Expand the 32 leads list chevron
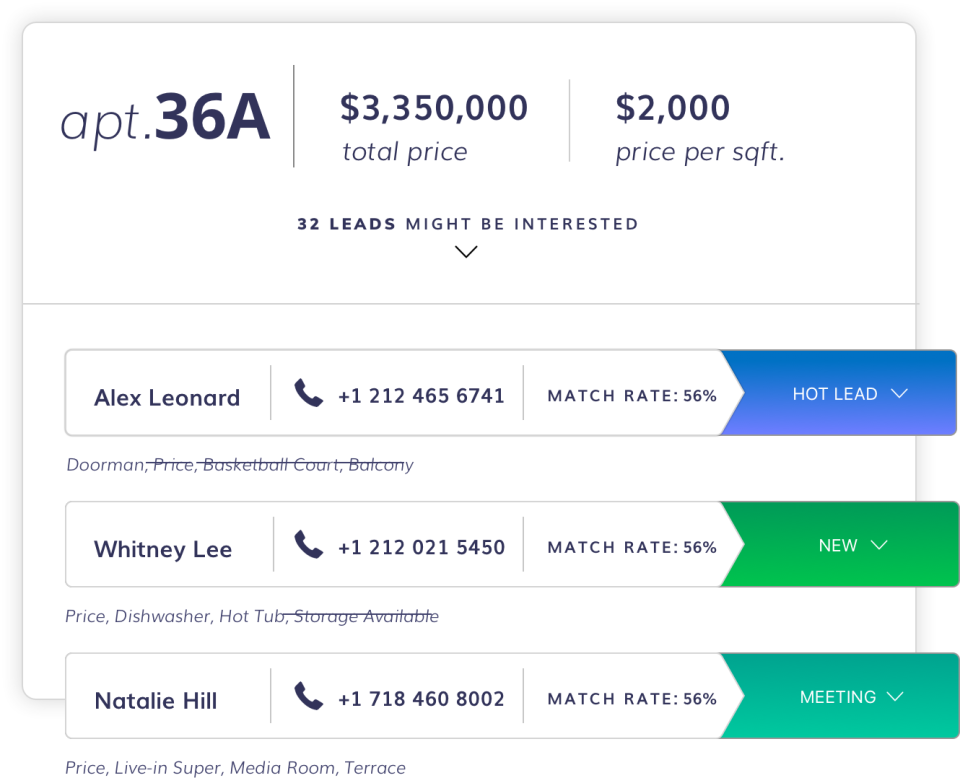 pos(466,252)
